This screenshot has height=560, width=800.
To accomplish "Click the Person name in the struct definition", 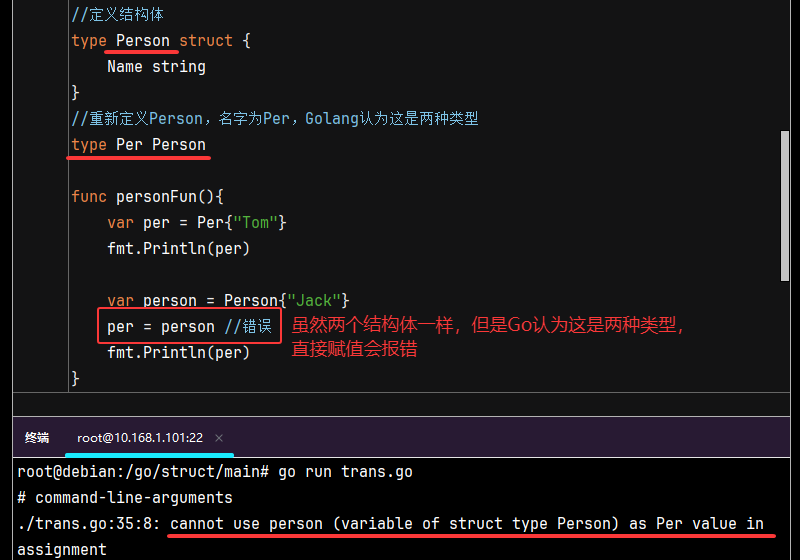I will [x=143, y=41].
